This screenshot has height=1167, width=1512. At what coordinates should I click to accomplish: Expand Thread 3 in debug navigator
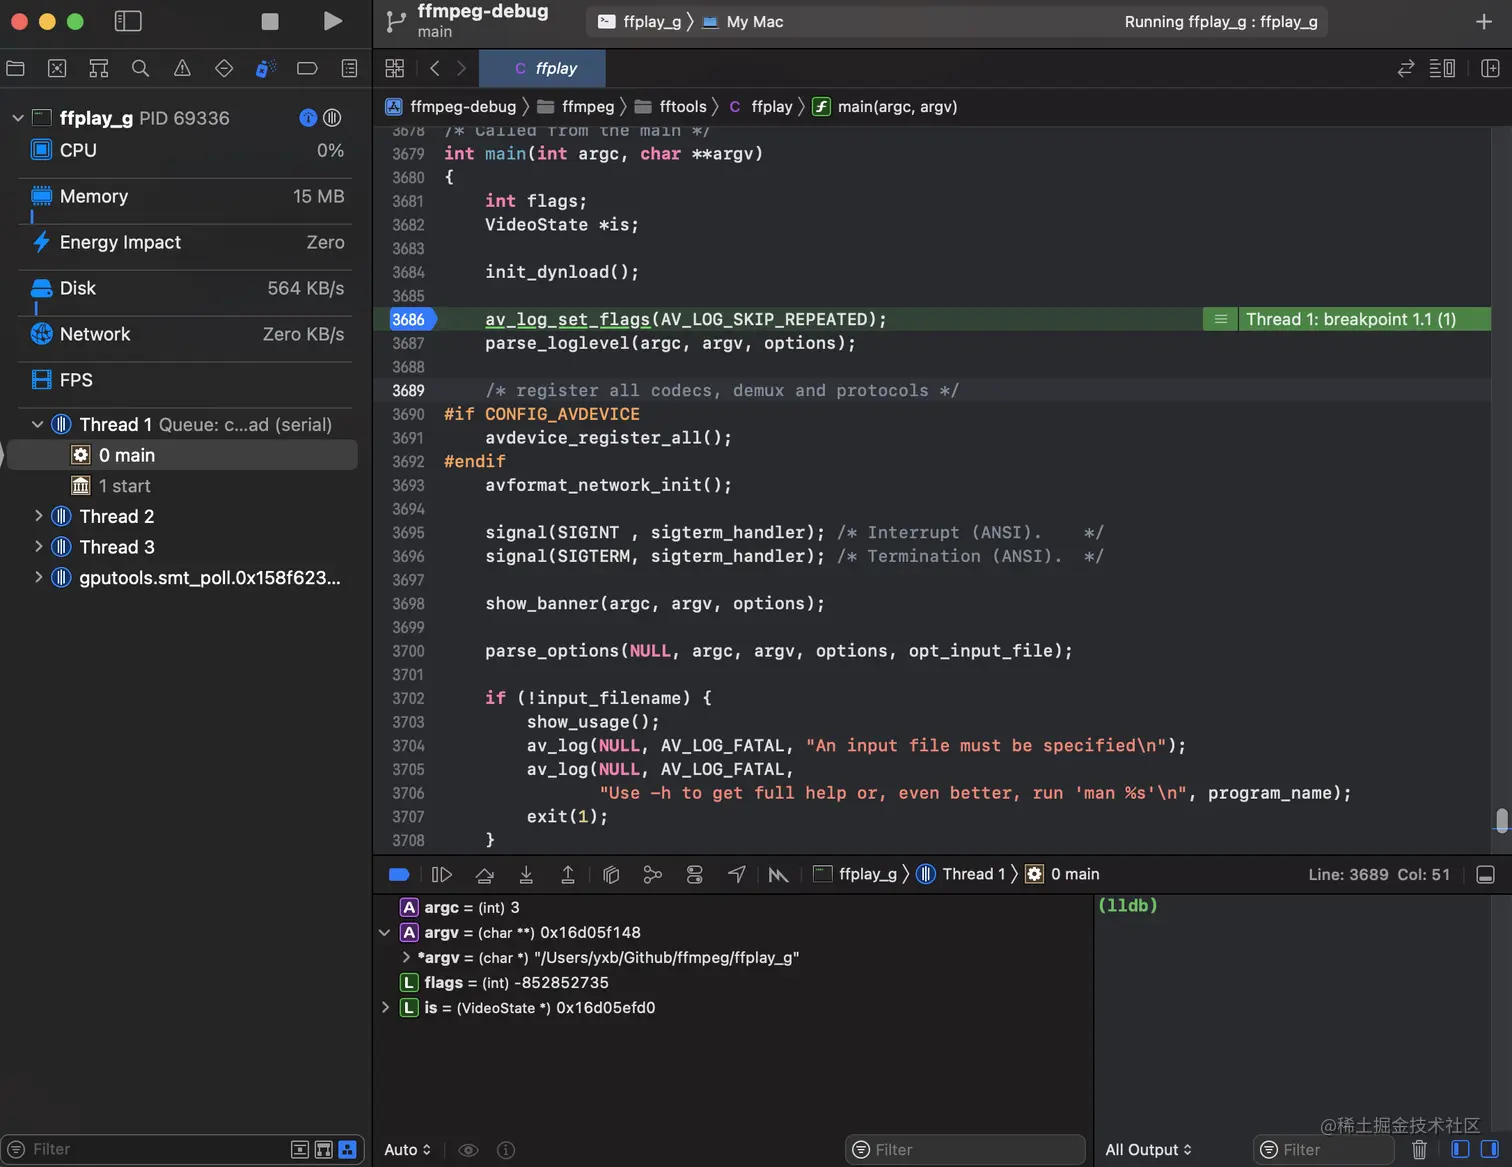[38, 547]
